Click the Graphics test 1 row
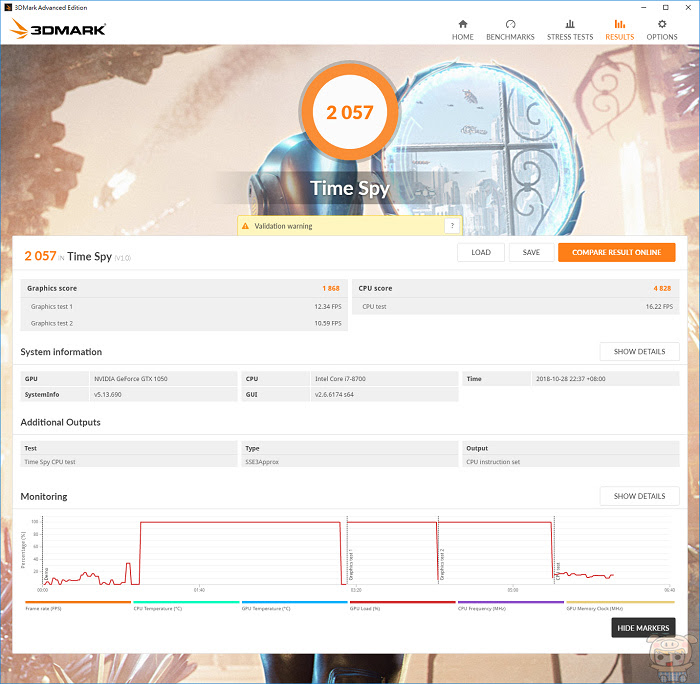The image size is (700, 684). click(184, 306)
